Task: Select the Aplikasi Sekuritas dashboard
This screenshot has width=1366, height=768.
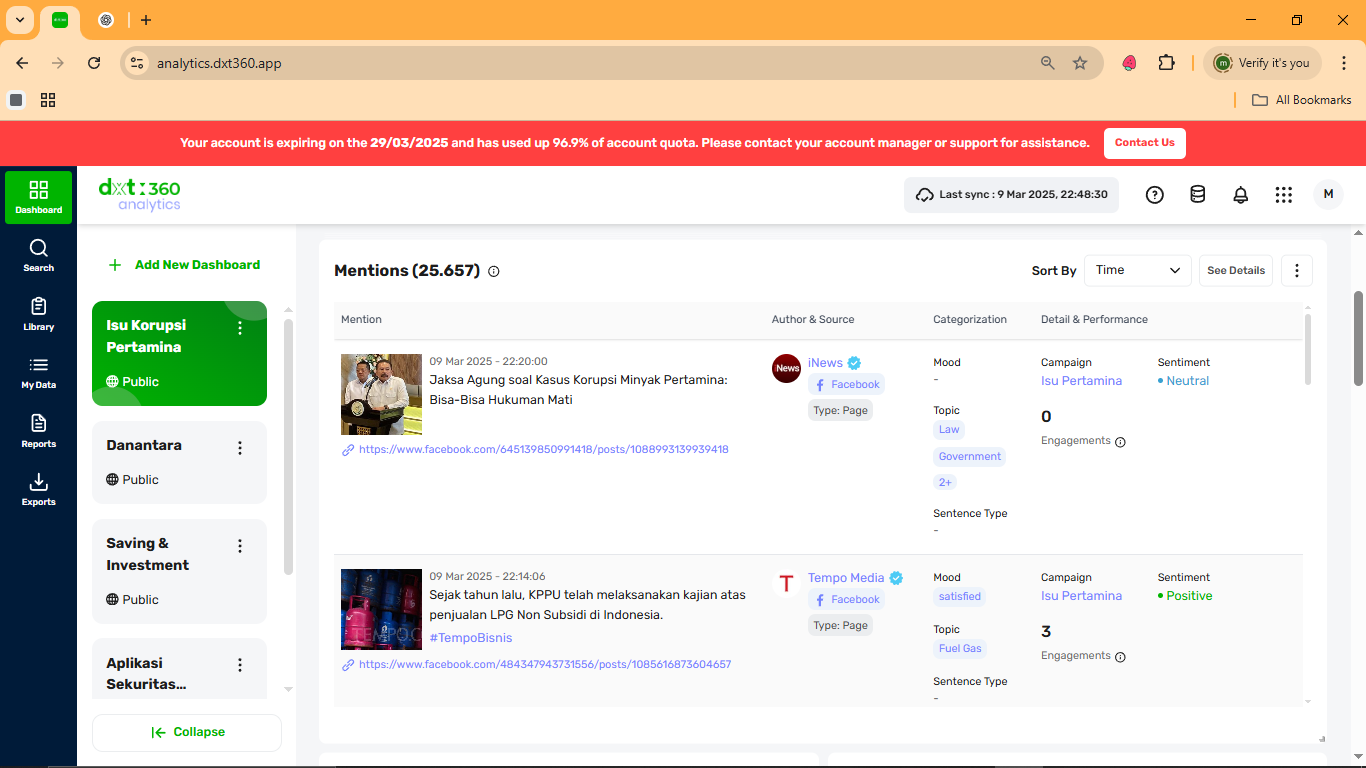Action: click(x=179, y=669)
